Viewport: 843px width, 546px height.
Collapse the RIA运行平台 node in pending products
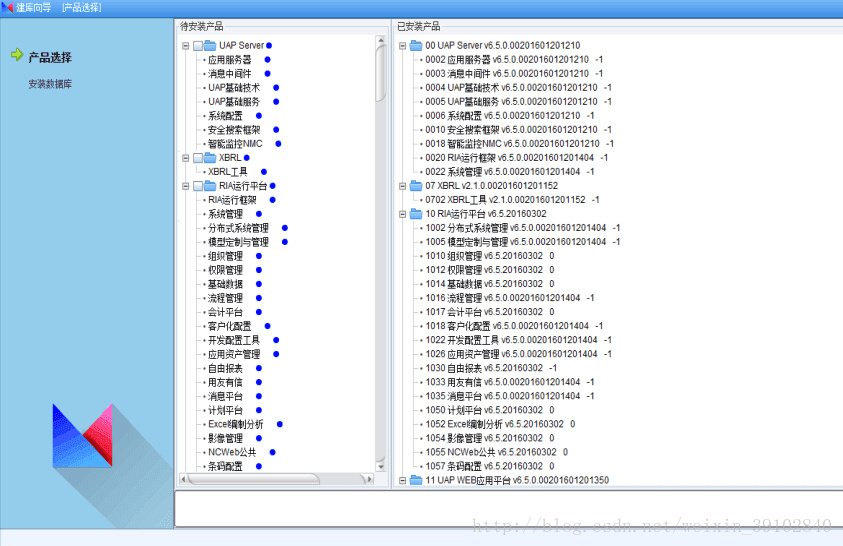[x=185, y=186]
